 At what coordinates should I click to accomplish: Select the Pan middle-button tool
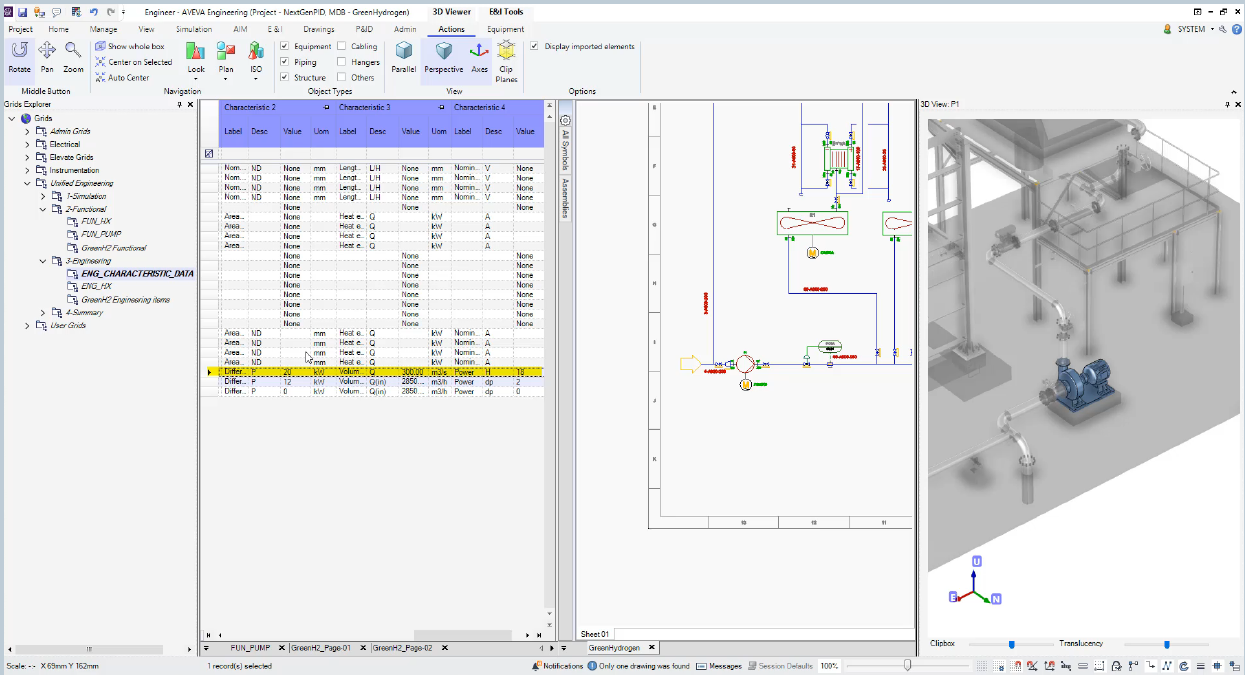coord(47,57)
